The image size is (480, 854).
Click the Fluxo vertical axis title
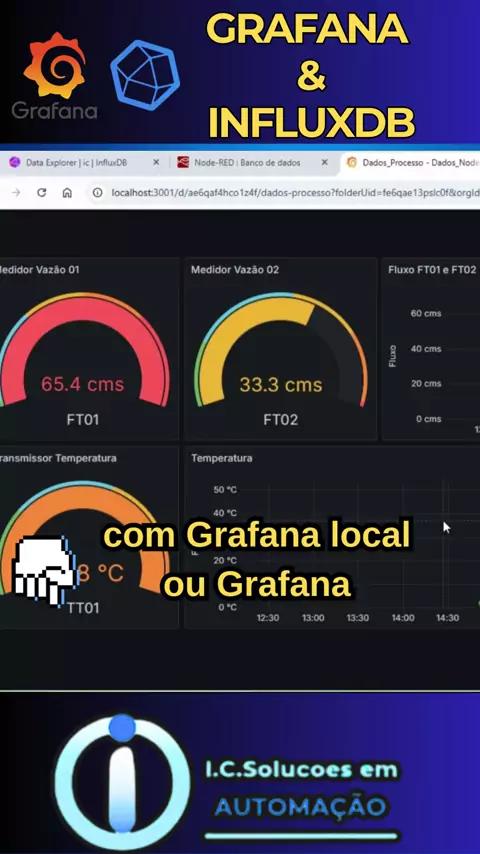coord(393,356)
